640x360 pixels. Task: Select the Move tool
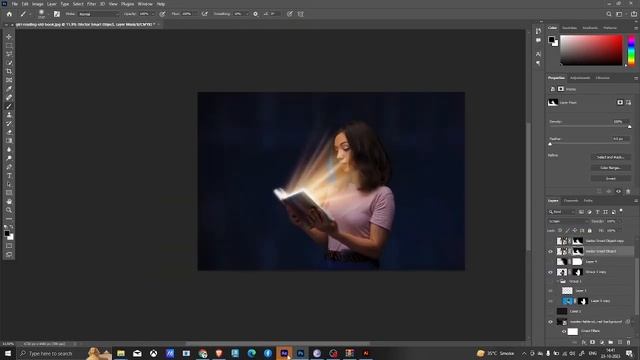[9, 37]
